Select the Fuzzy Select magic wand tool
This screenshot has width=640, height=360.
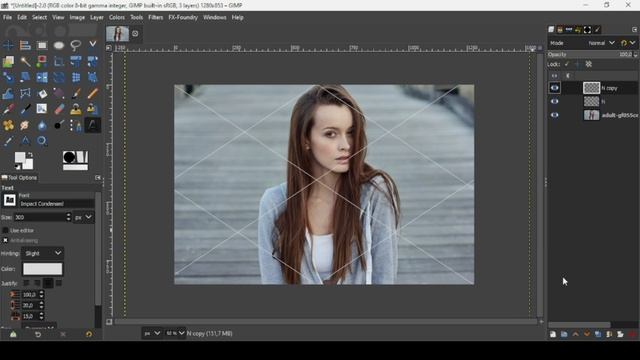[25, 61]
